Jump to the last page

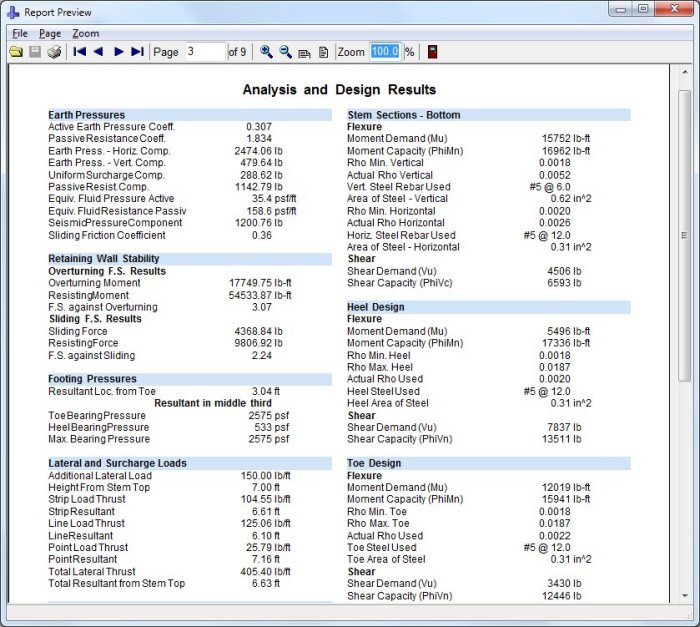click(x=137, y=52)
